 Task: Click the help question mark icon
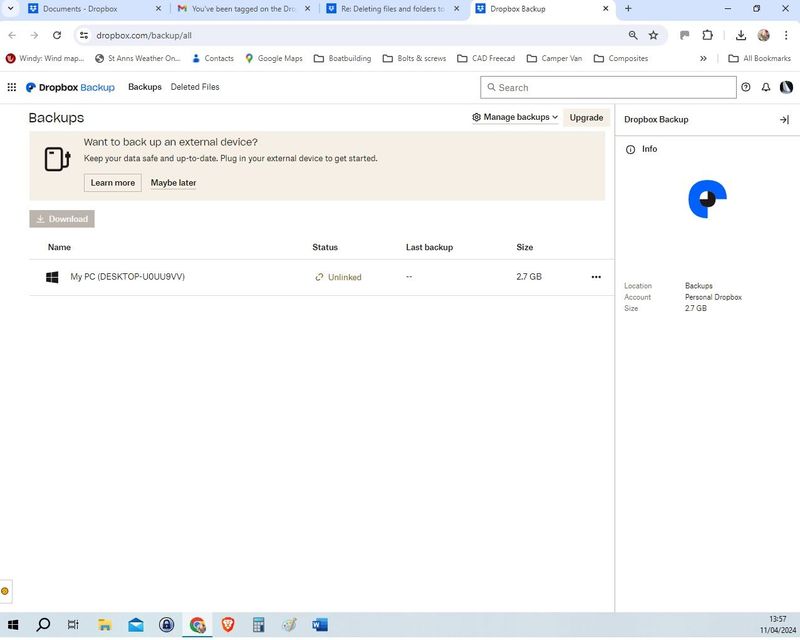point(745,87)
